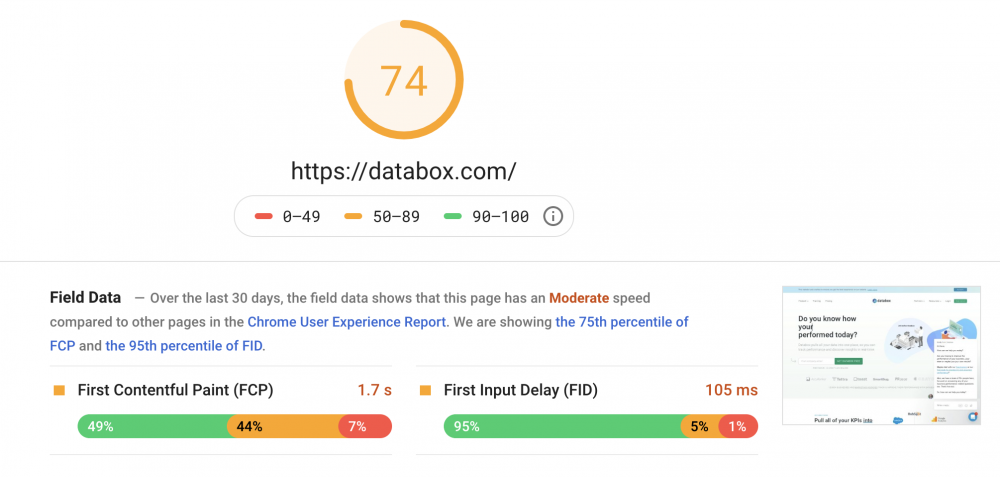
Task: Click the 105 ms FID value
Action: click(732, 390)
